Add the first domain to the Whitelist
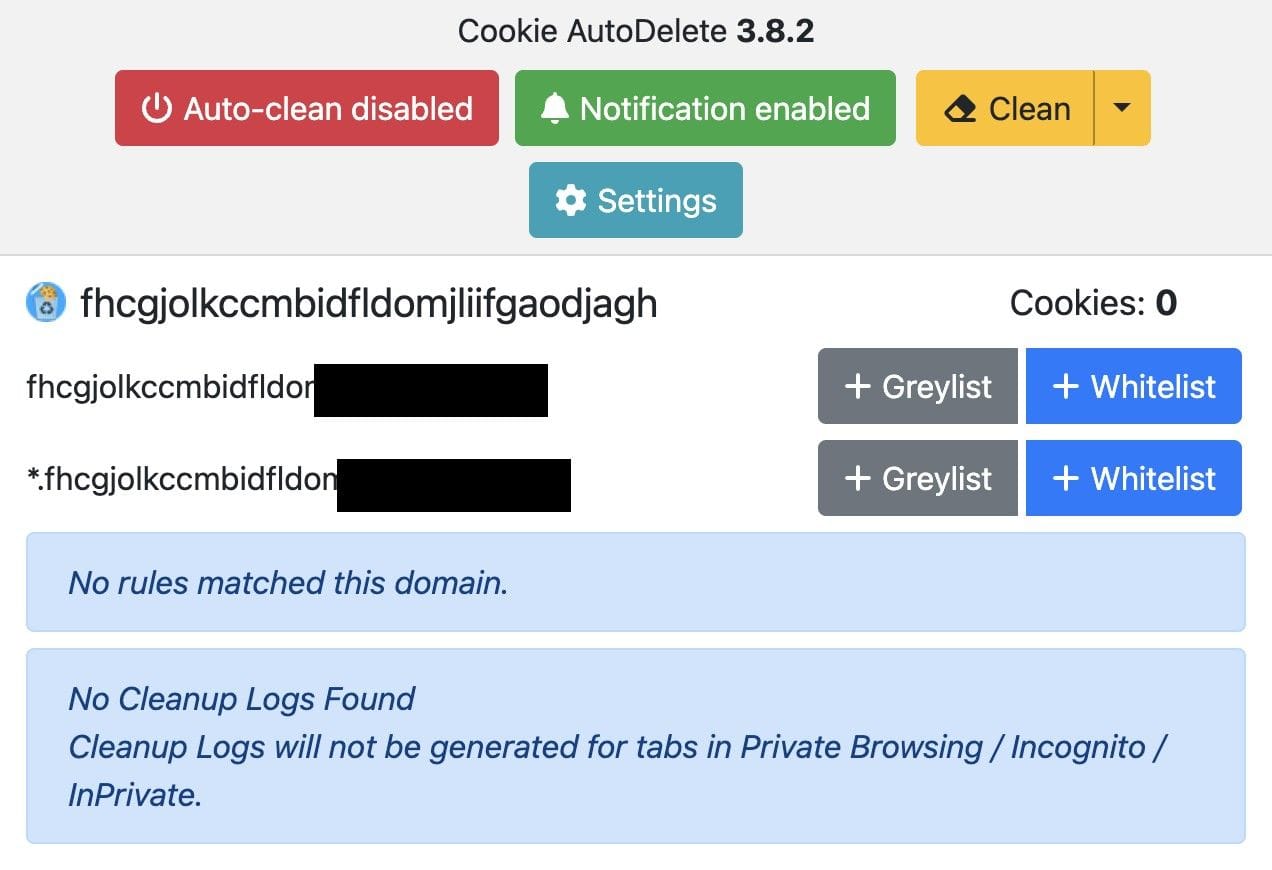 pos(1134,386)
